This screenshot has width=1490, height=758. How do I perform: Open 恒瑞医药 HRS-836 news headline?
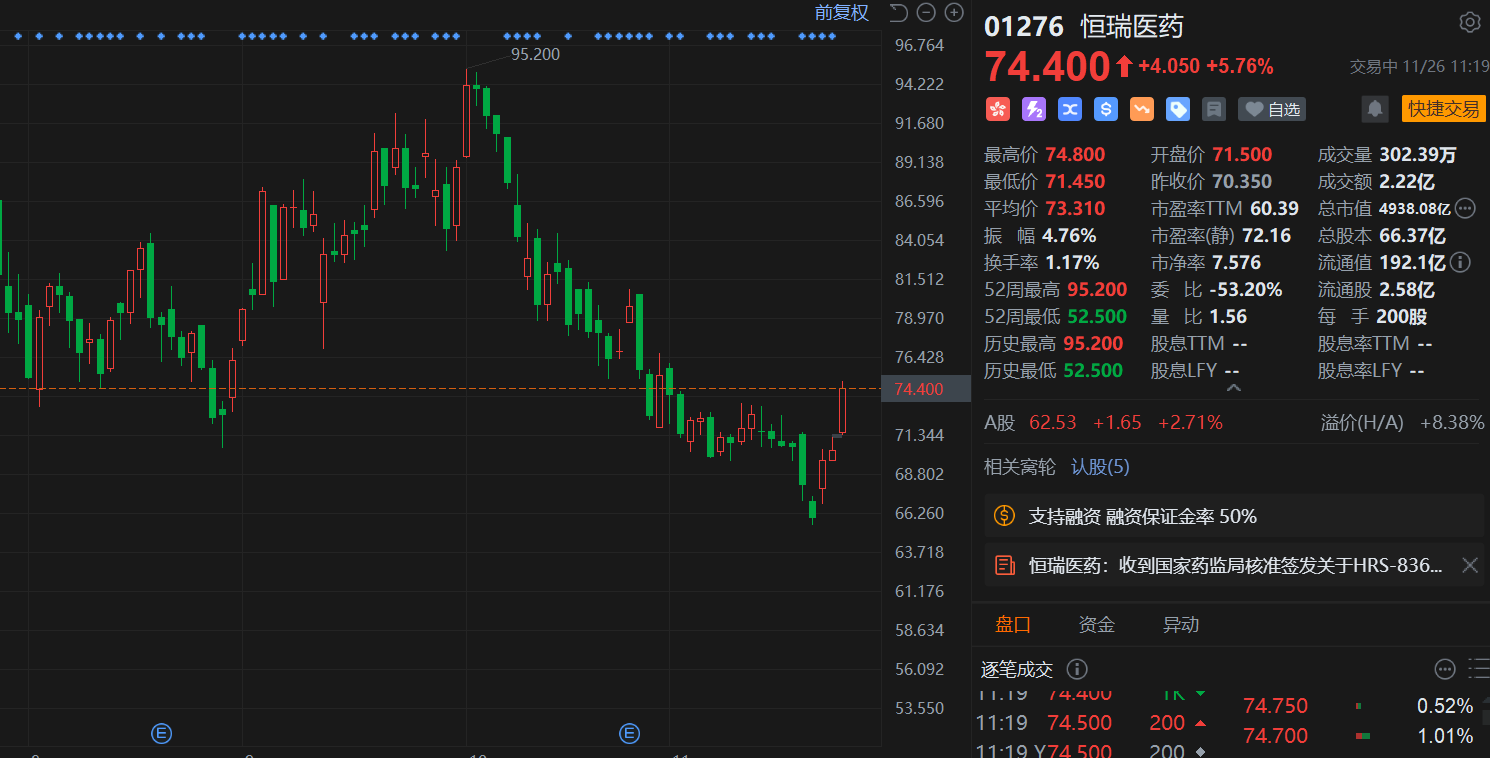(x=1236, y=566)
